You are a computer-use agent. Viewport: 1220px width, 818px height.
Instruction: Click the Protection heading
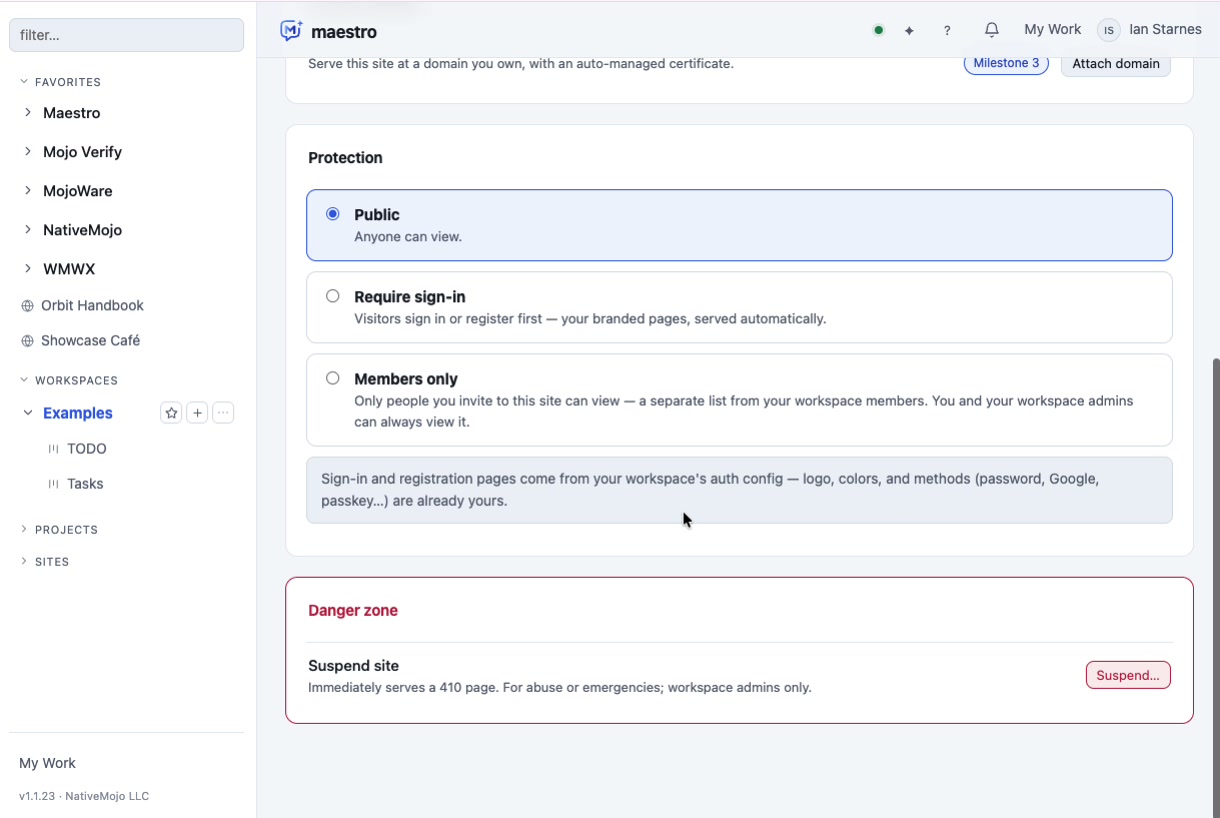[345, 158]
